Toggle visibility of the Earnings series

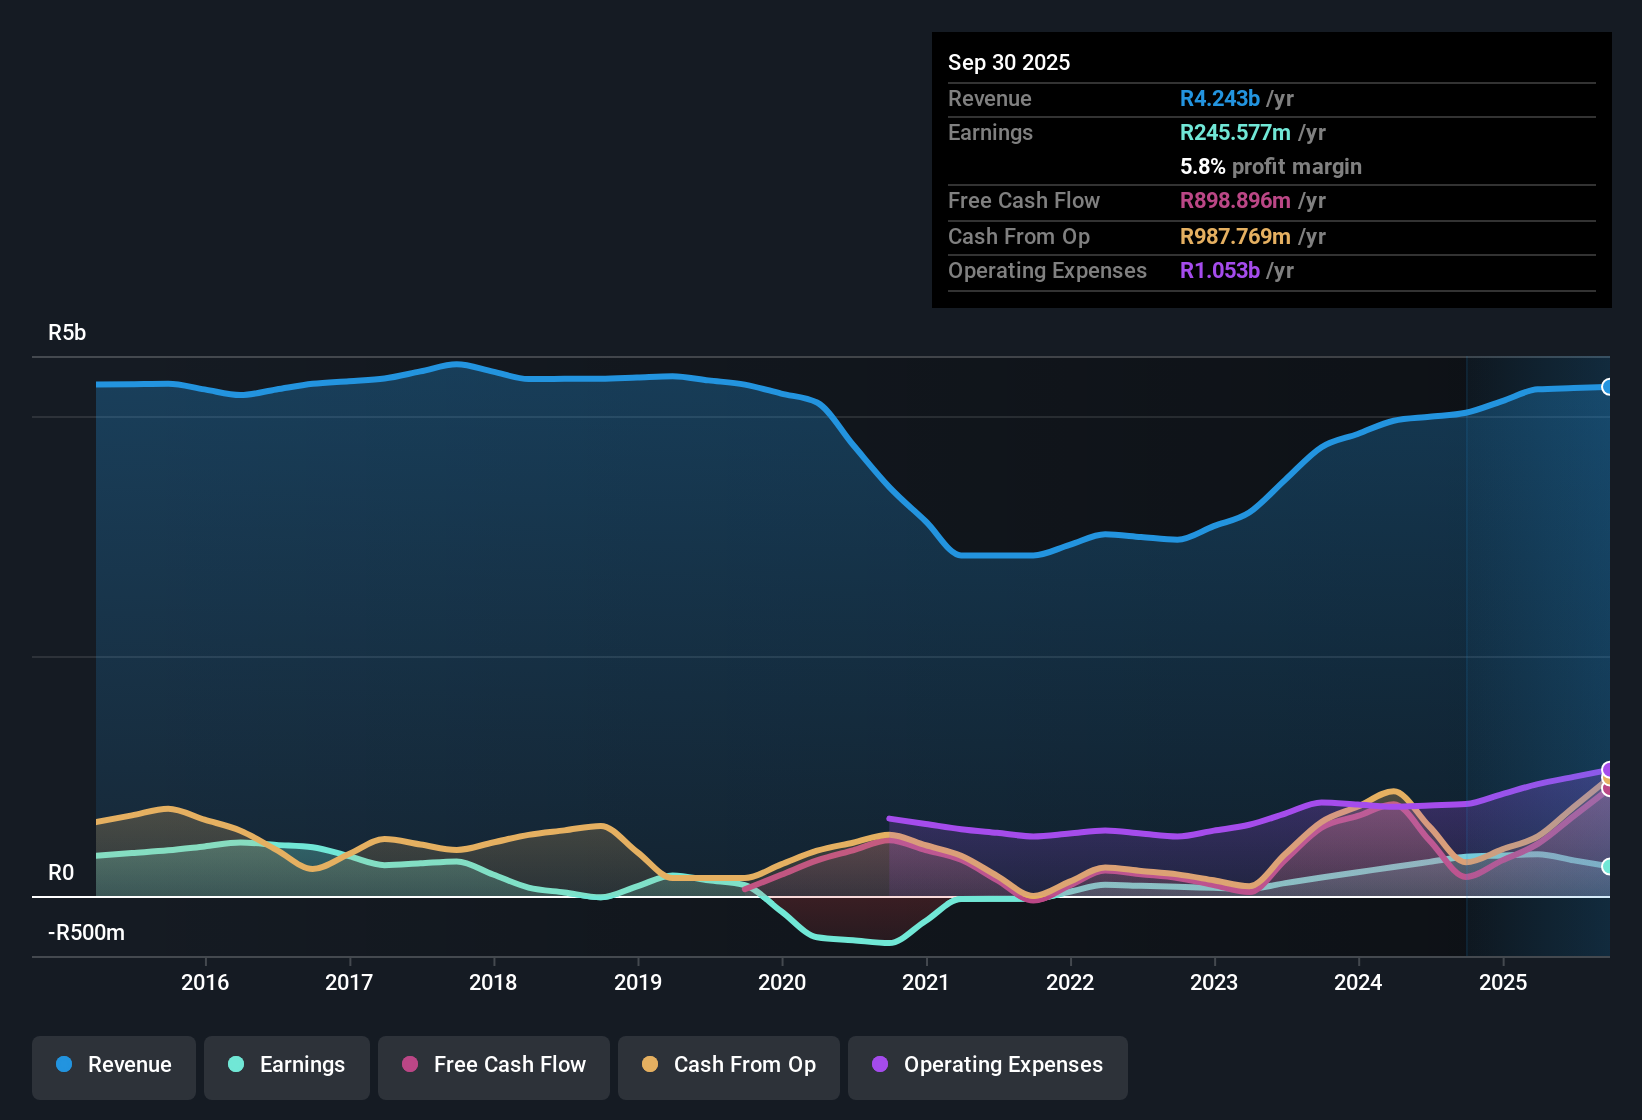tap(287, 1065)
